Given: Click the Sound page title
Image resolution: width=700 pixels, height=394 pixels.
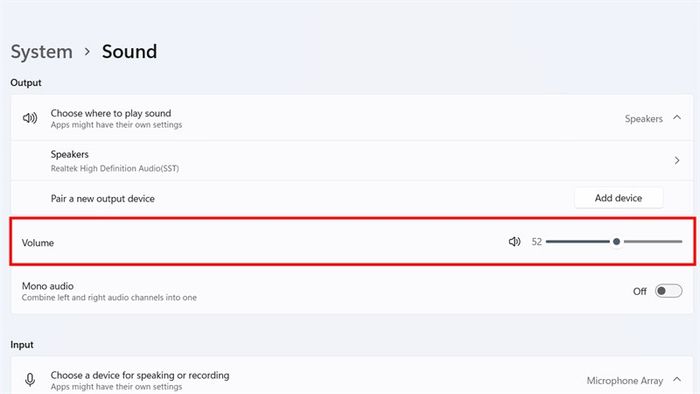Looking at the screenshot, I should (129, 52).
